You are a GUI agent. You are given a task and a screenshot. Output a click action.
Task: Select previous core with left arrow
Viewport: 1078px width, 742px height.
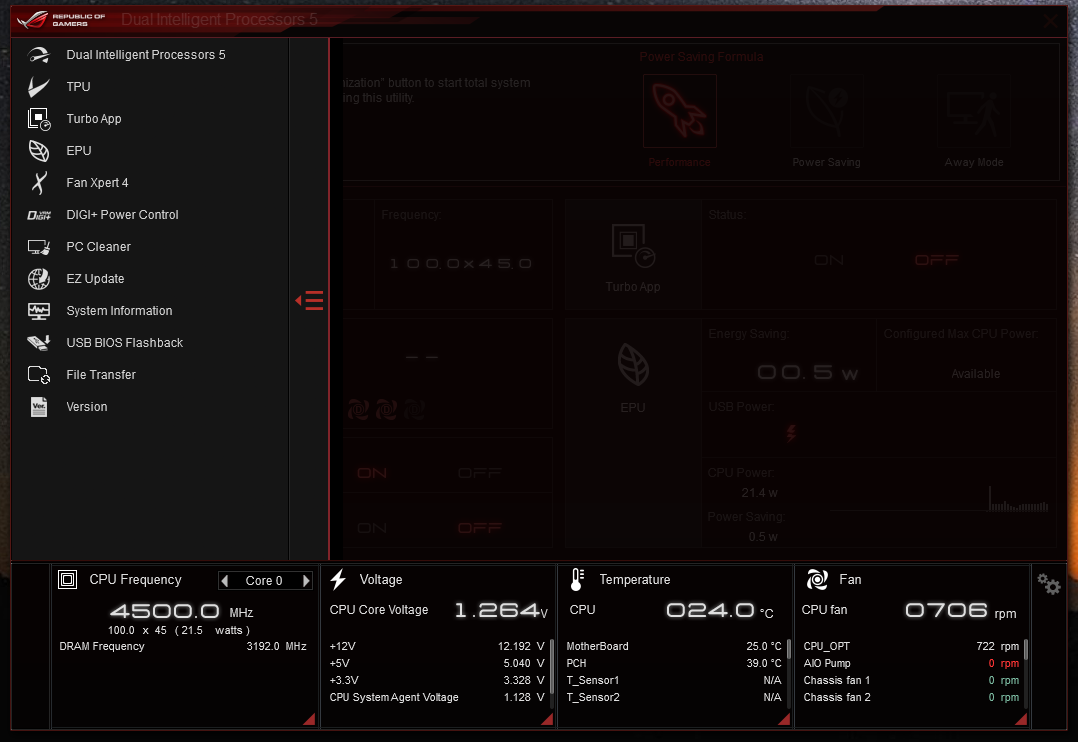click(225, 581)
